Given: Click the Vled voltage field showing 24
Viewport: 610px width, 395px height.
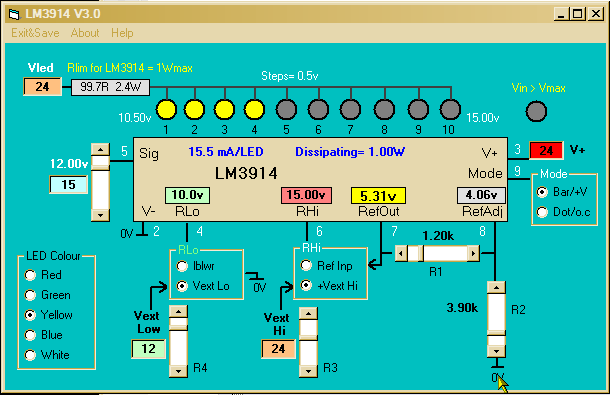Looking at the screenshot, I should point(42,86).
